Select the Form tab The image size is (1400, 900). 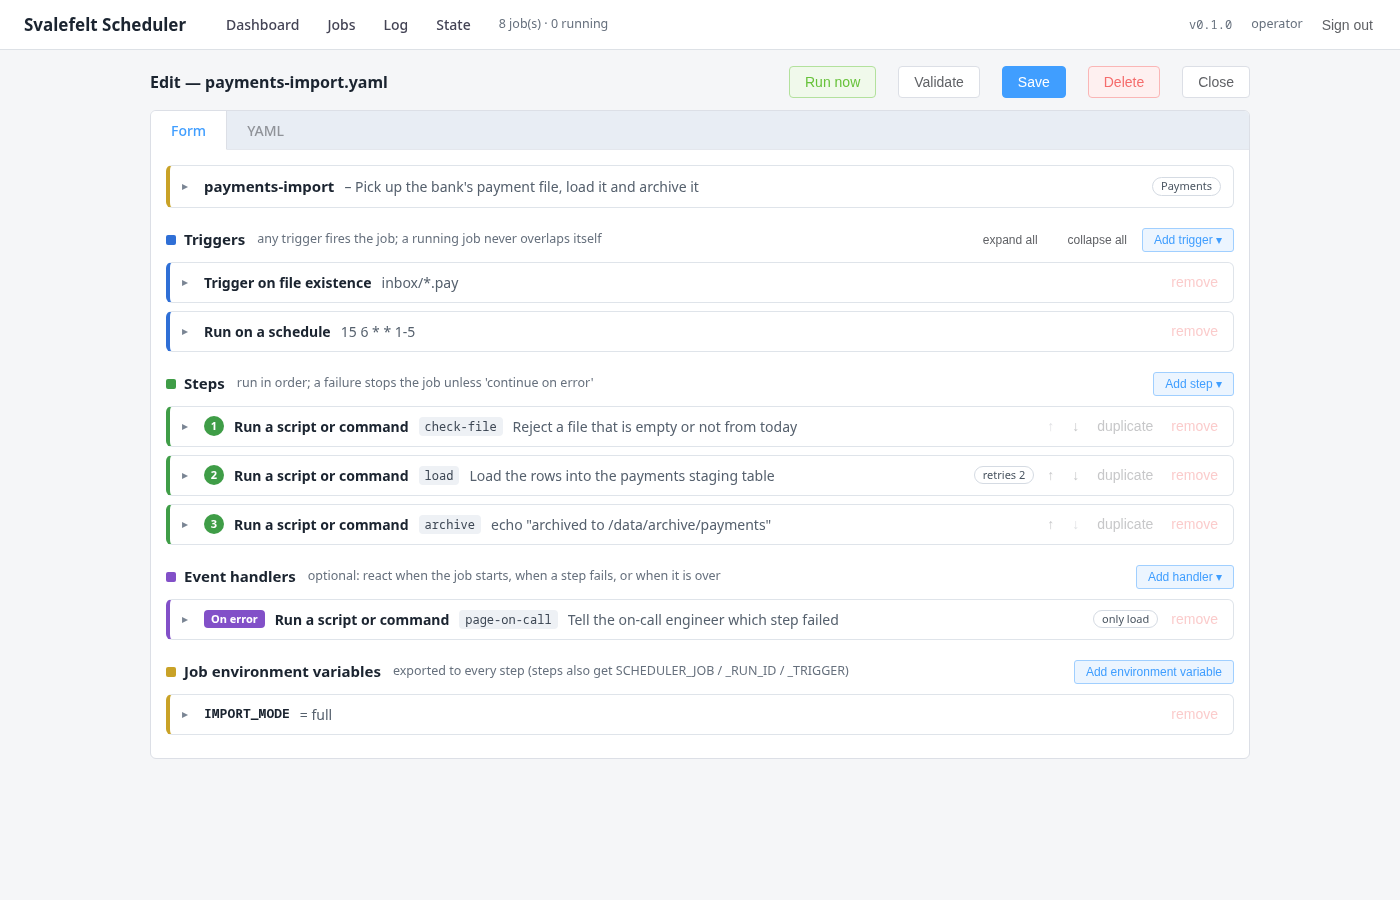click(x=188, y=131)
